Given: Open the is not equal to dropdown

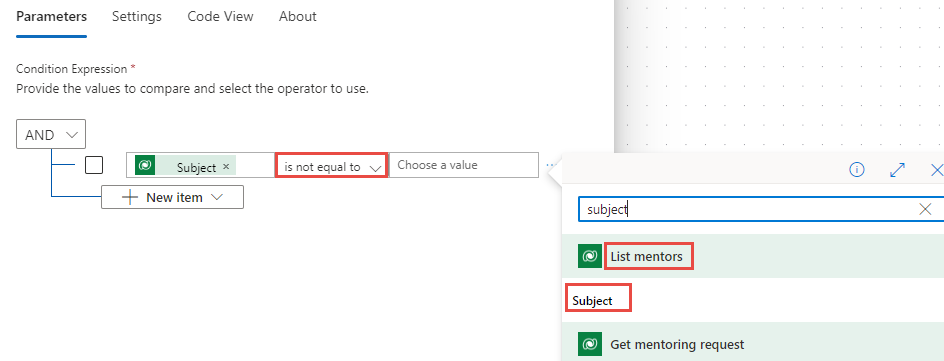Looking at the screenshot, I should click(331, 165).
